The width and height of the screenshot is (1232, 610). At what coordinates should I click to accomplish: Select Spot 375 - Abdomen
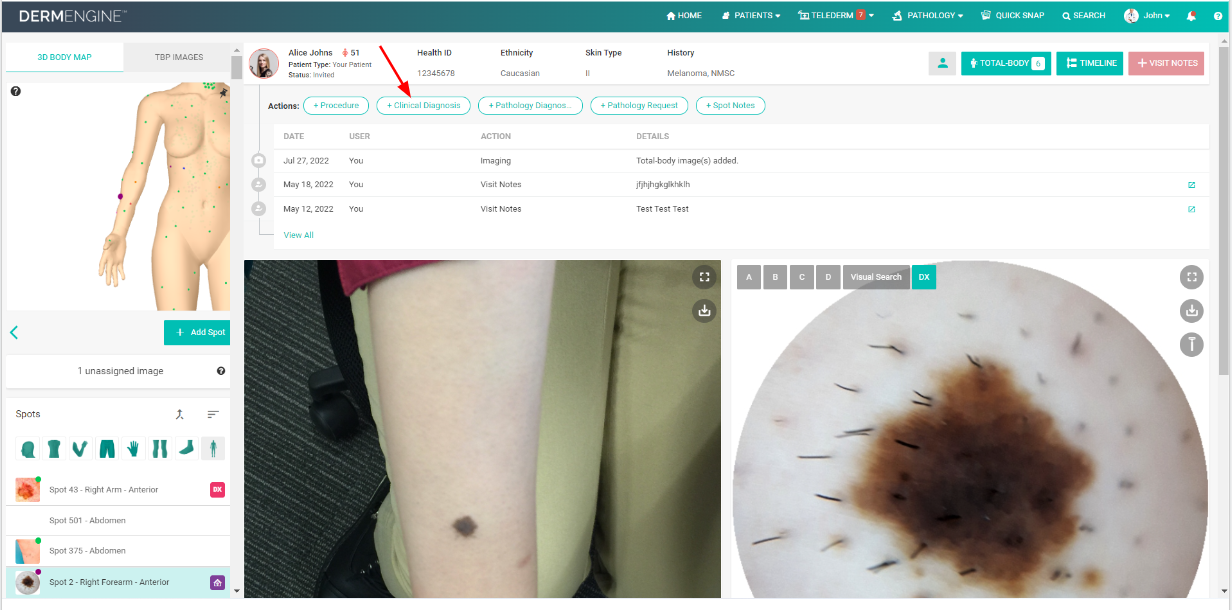118,551
